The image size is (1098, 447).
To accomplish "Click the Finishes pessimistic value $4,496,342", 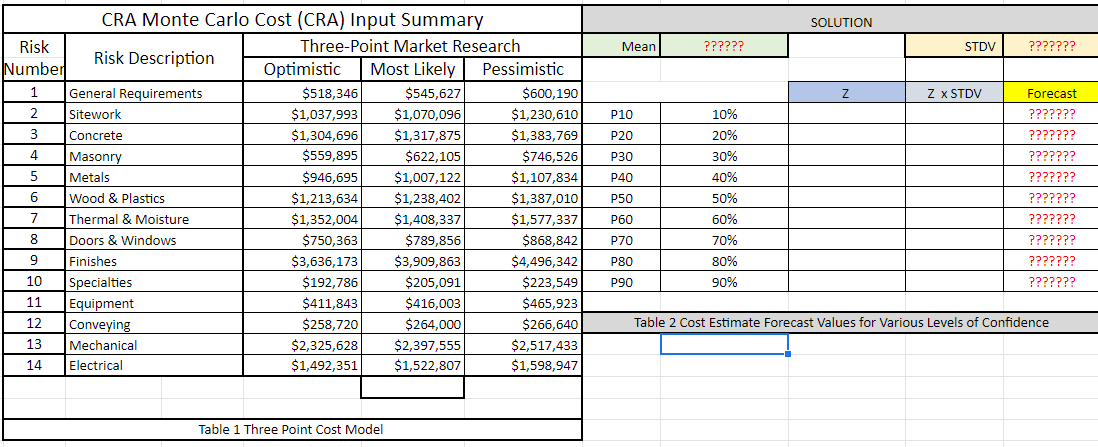I will [x=523, y=261].
